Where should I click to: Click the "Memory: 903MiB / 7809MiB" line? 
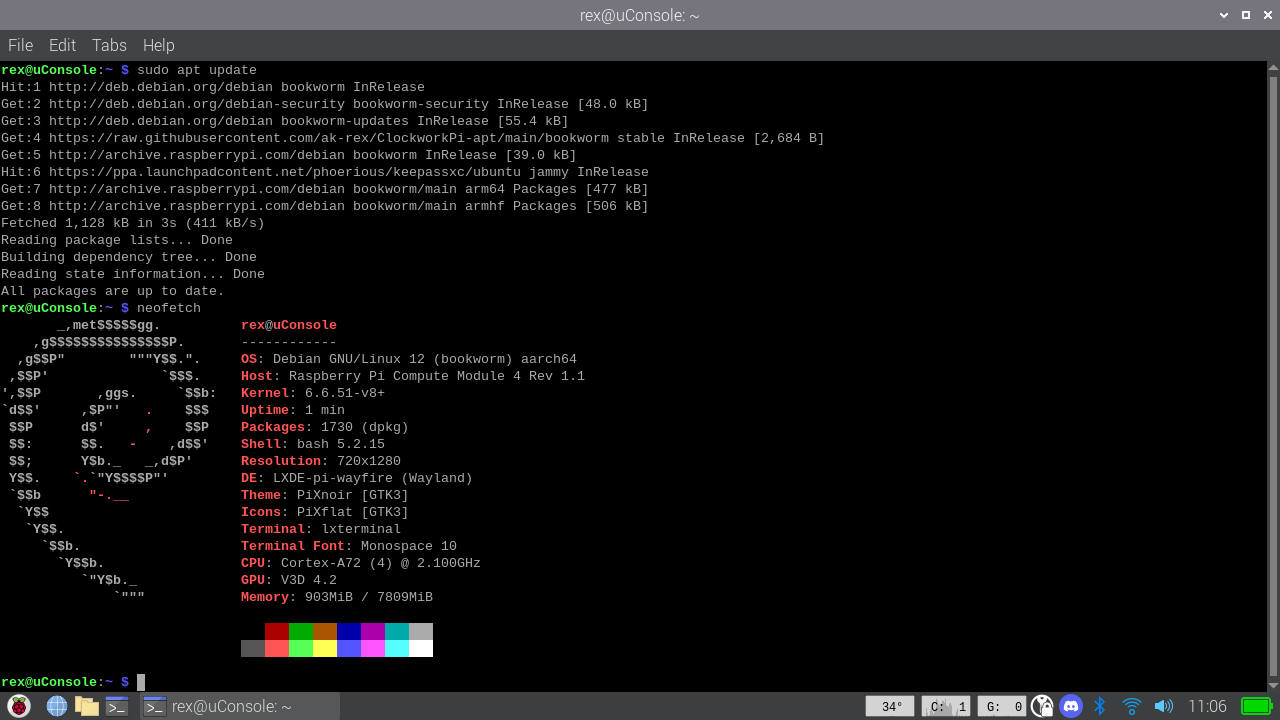(337, 597)
